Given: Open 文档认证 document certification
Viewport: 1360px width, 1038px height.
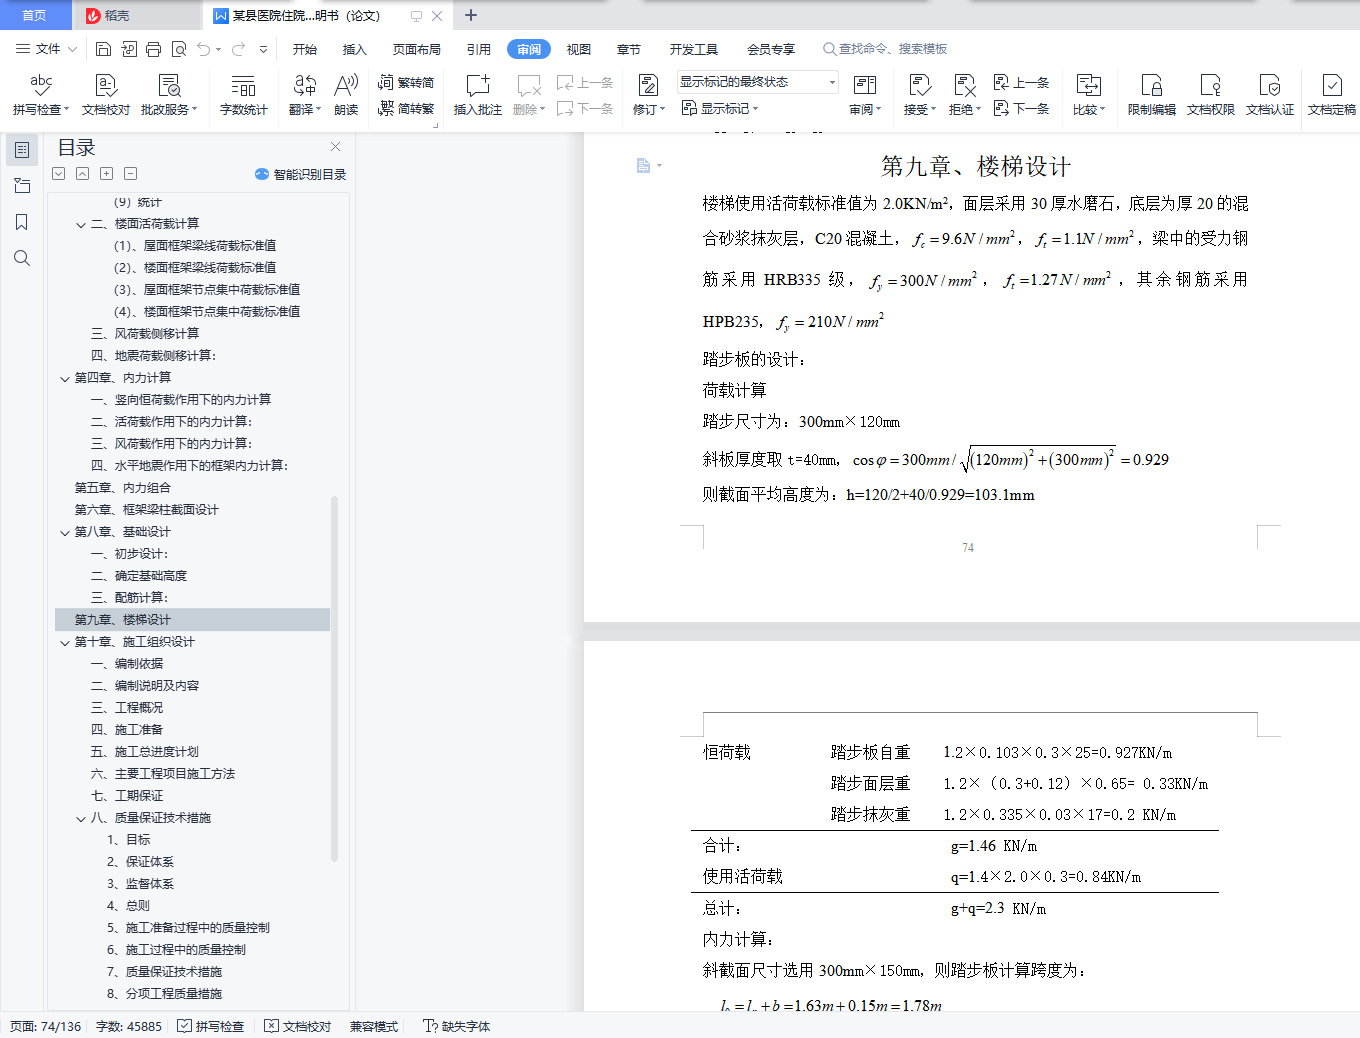Looking at the screenshot, I should [1270, 95].
